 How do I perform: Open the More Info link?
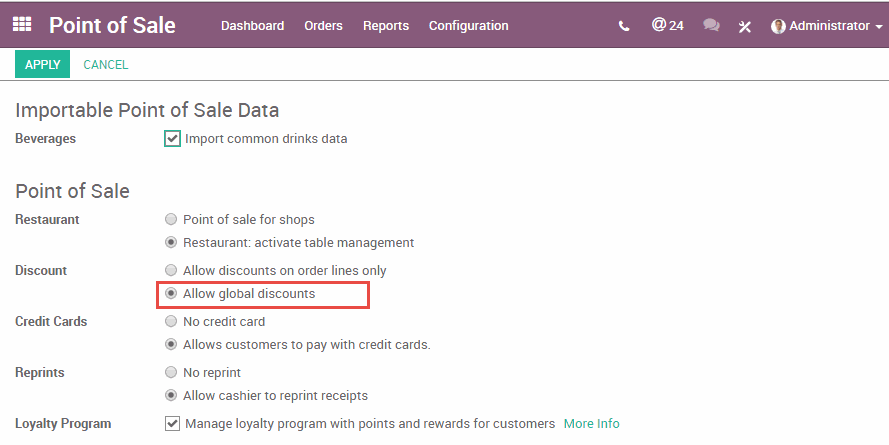coord(591,424)
